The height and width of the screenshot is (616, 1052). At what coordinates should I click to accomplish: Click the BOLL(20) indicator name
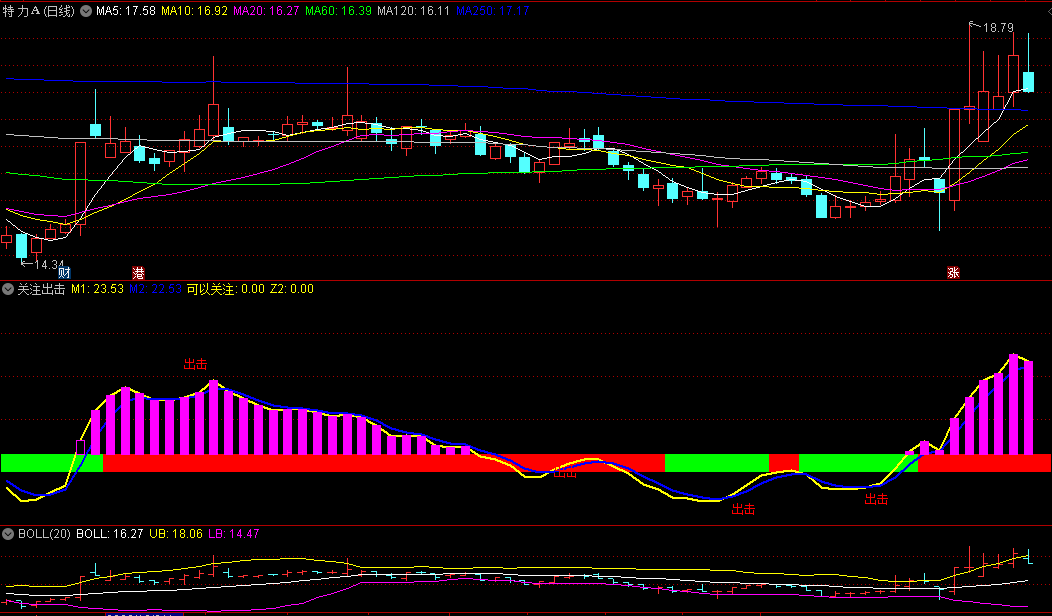(x=44, y=534)
